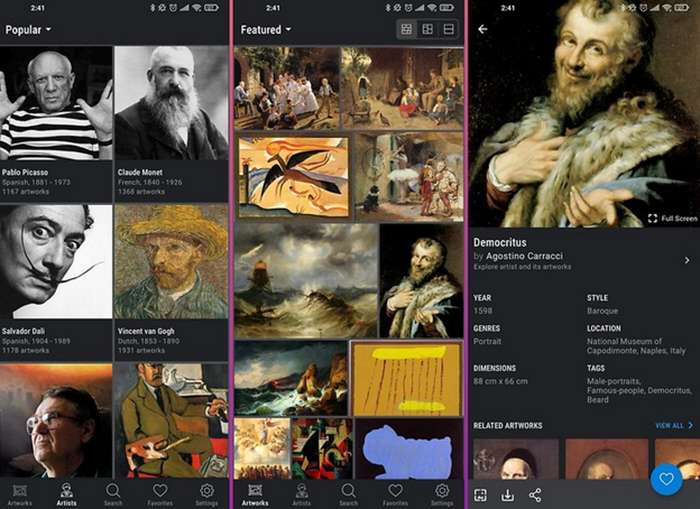
Task: Open Vincent van Gogh self-portrait card
Action: pyautogui.click(x=171, y=262)
